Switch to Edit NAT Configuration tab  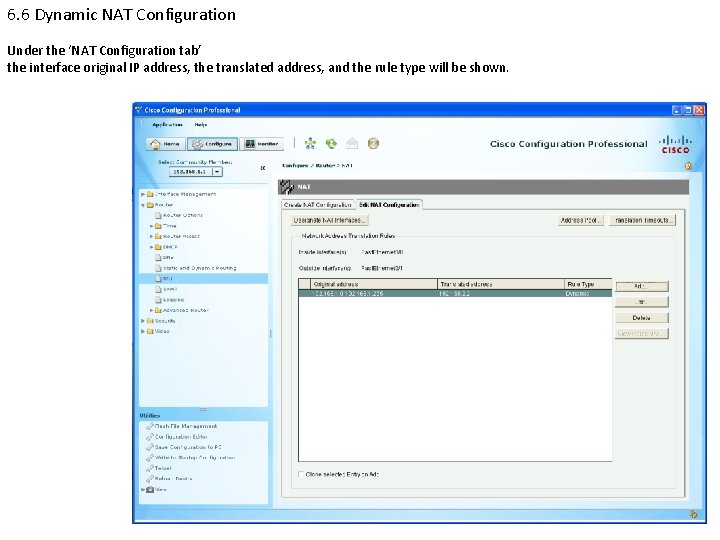tap(389, 205)
